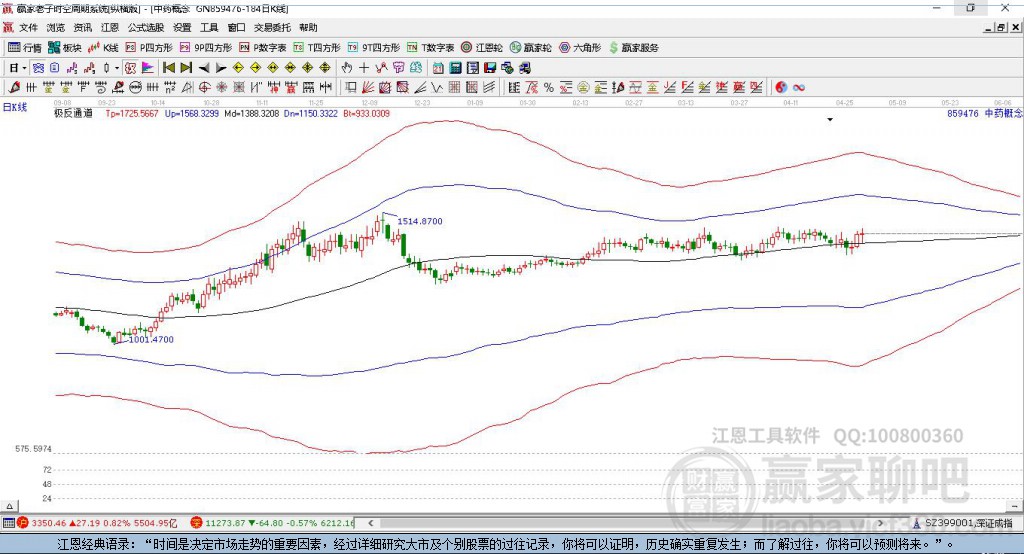Click the 日K线 period label
The width and height of the screenshot is (1024, 554).
15,106
